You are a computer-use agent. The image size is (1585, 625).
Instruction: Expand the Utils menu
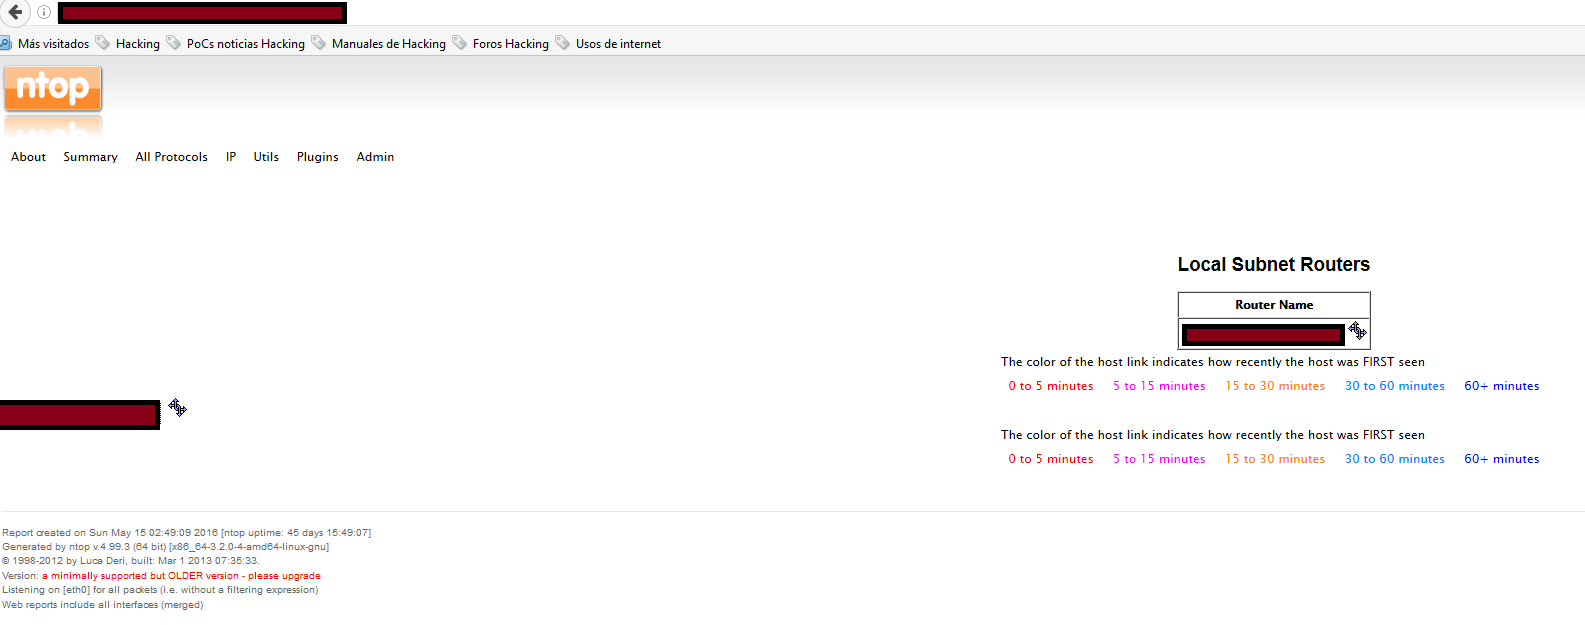coord(266,157)
